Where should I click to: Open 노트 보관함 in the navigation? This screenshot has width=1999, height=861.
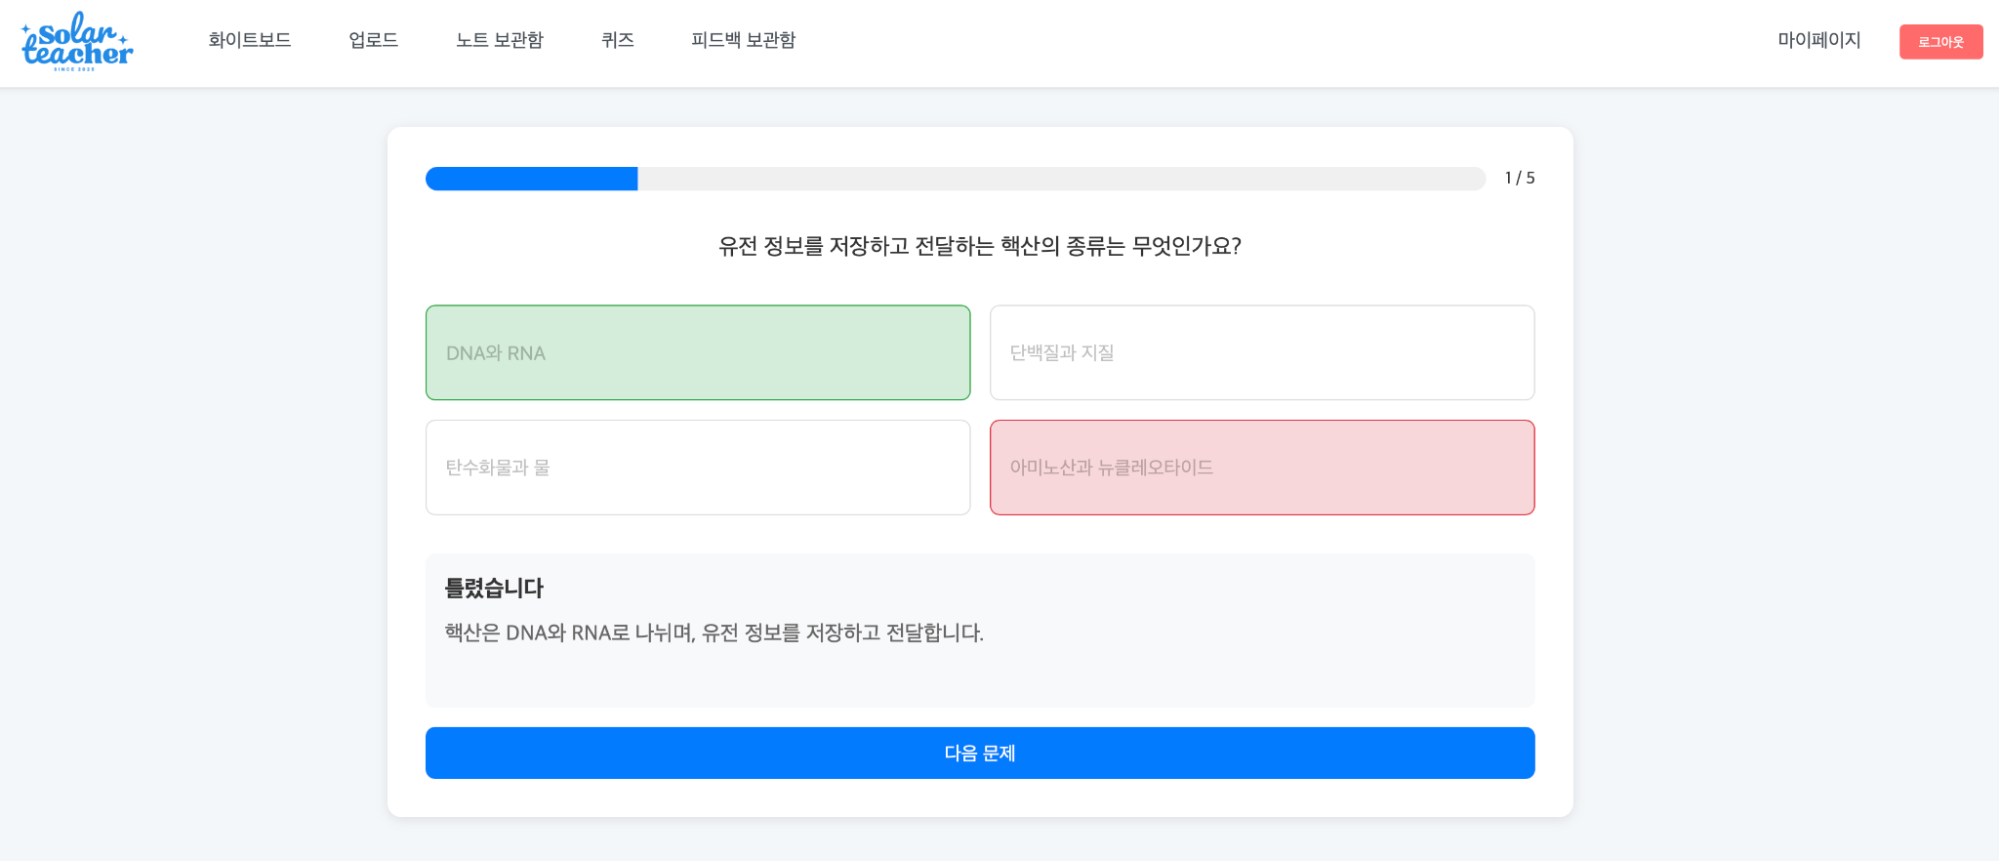coord(499,40)
